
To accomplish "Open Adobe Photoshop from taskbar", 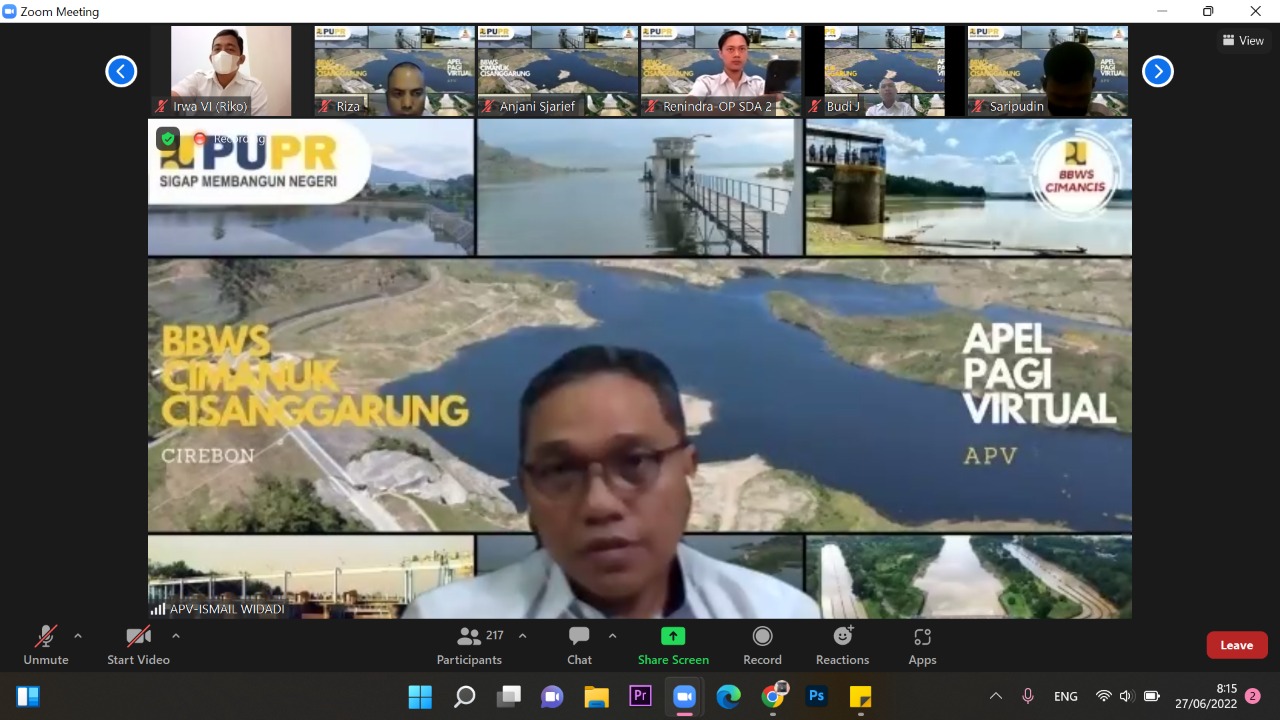I will pyautogui.click(x=817, y=696).
